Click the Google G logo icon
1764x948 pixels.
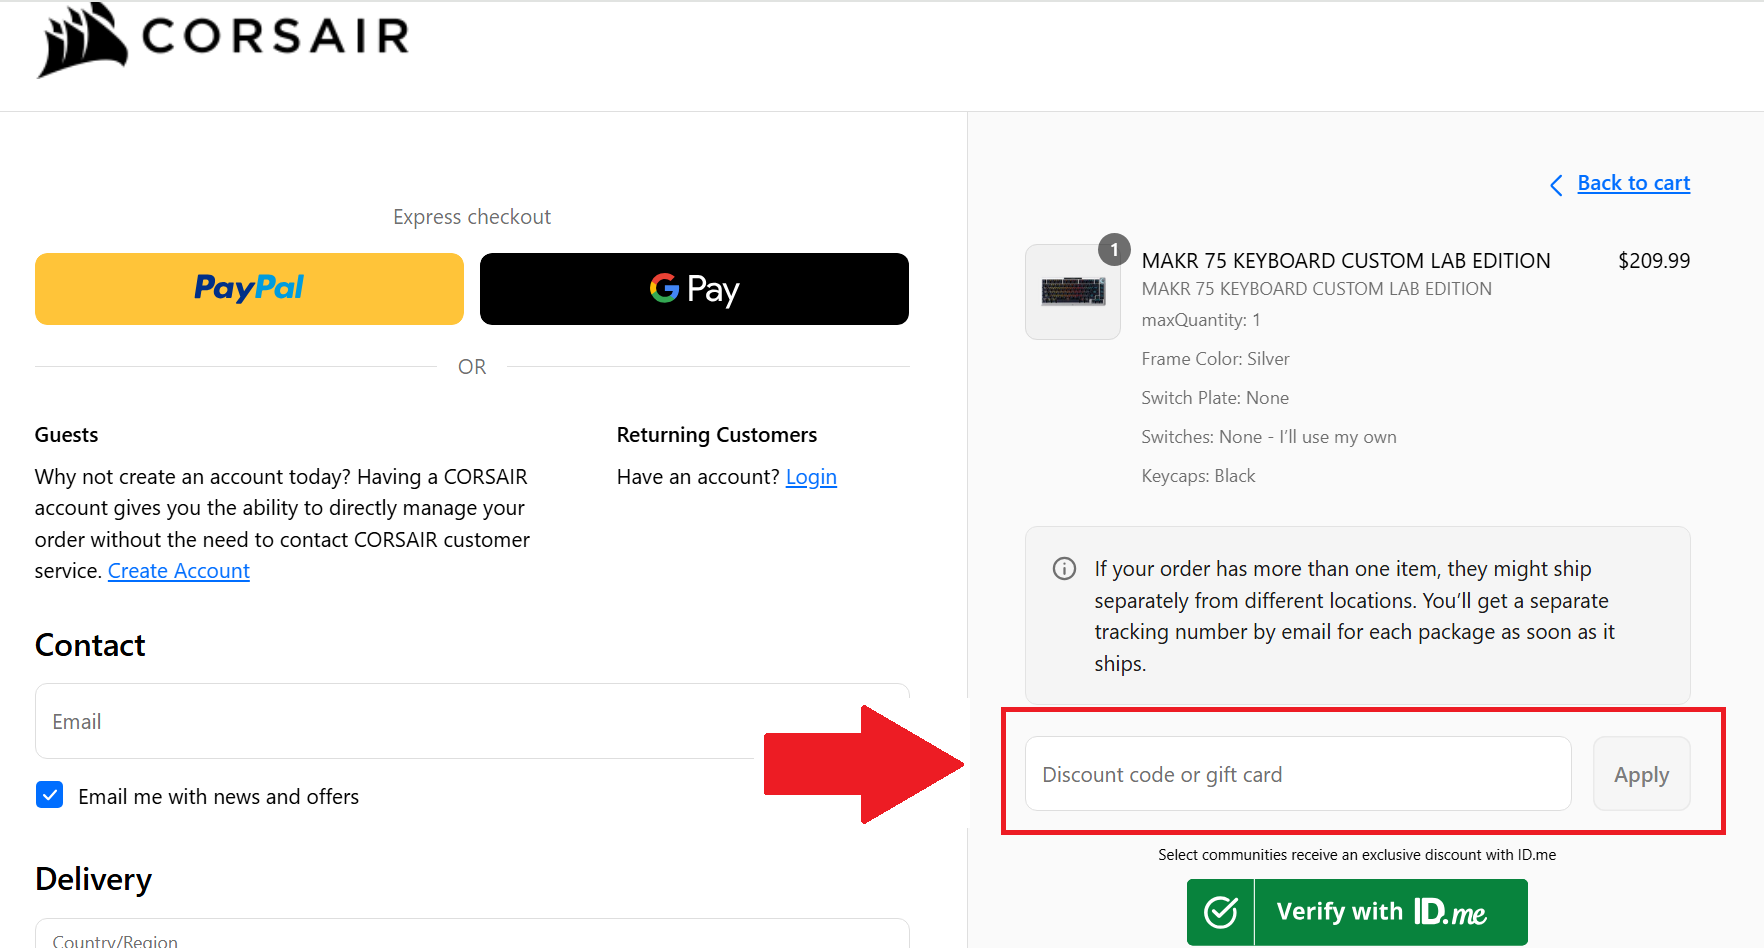pyautogui.click(x=664, y=289)
